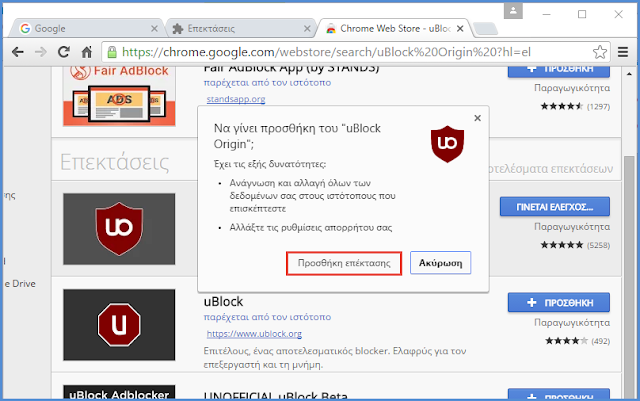640x401 pixels.
Task: Click the URL address bar
Action: tap(355, 52)
